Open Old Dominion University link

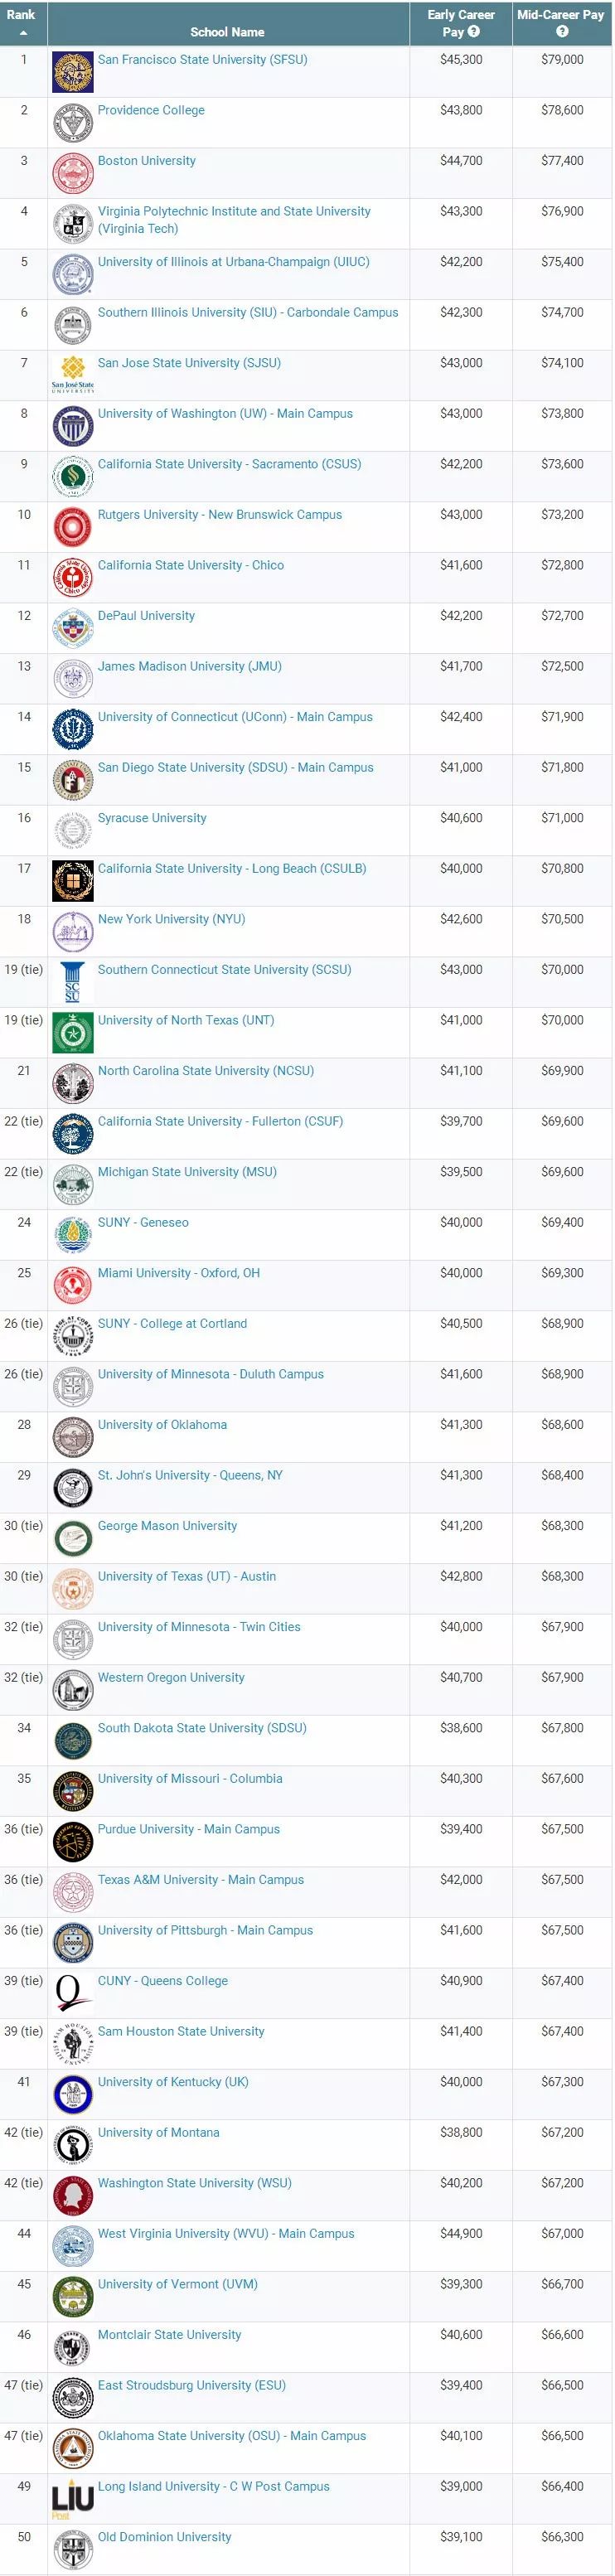pyautogui.click(x=164, y=2537)
